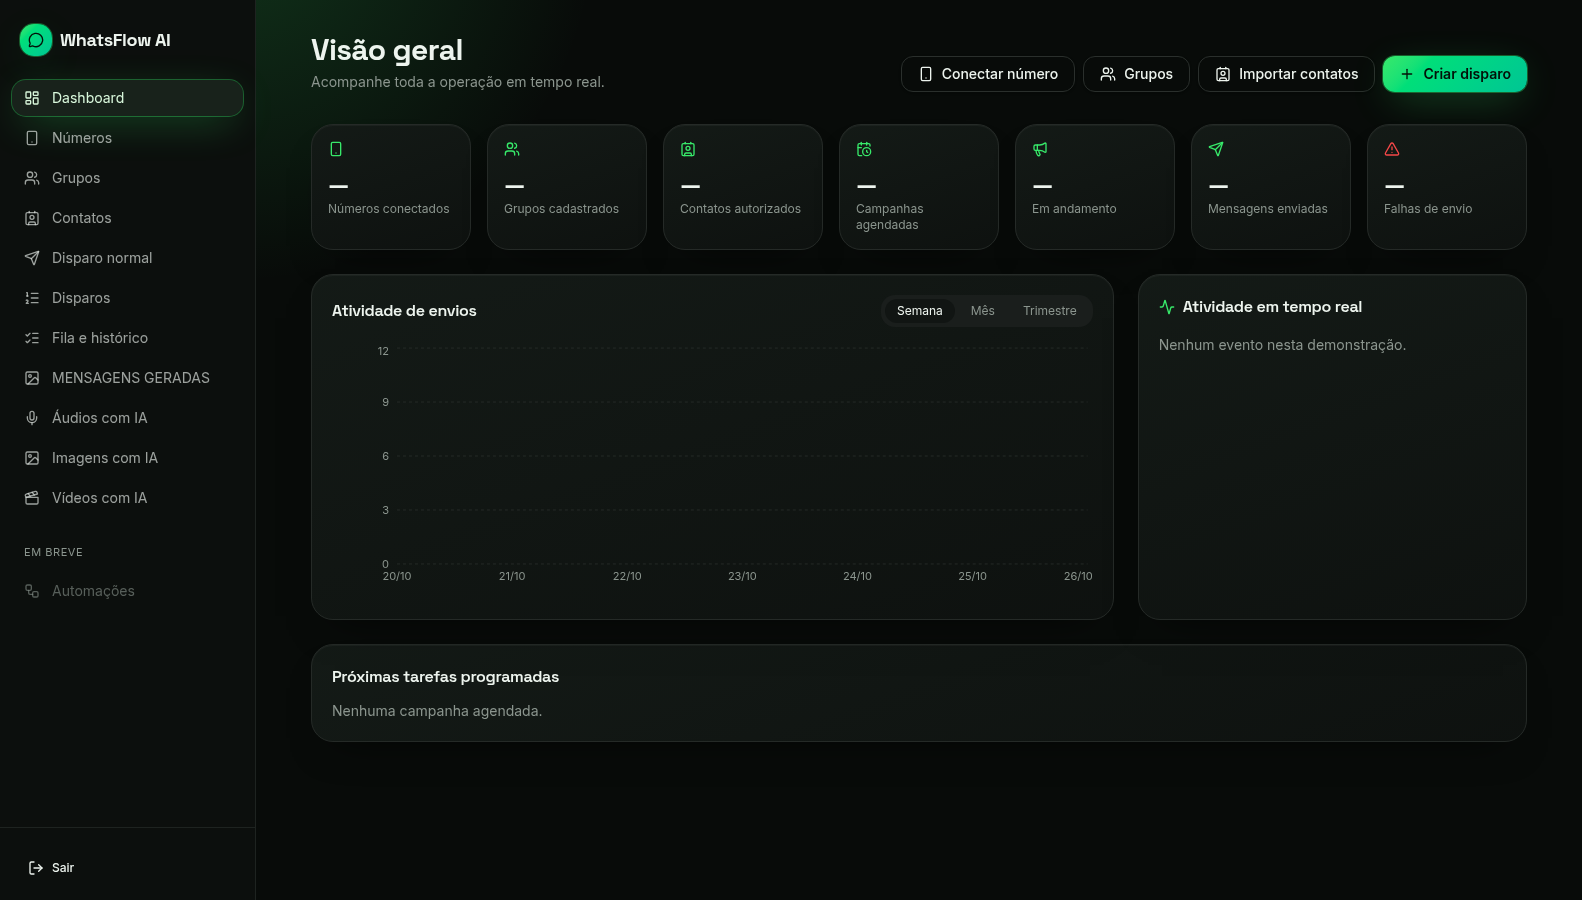
Task: Click the phone icon on Números conectados card
Action: pyautogui.click(x=336, y=149)
